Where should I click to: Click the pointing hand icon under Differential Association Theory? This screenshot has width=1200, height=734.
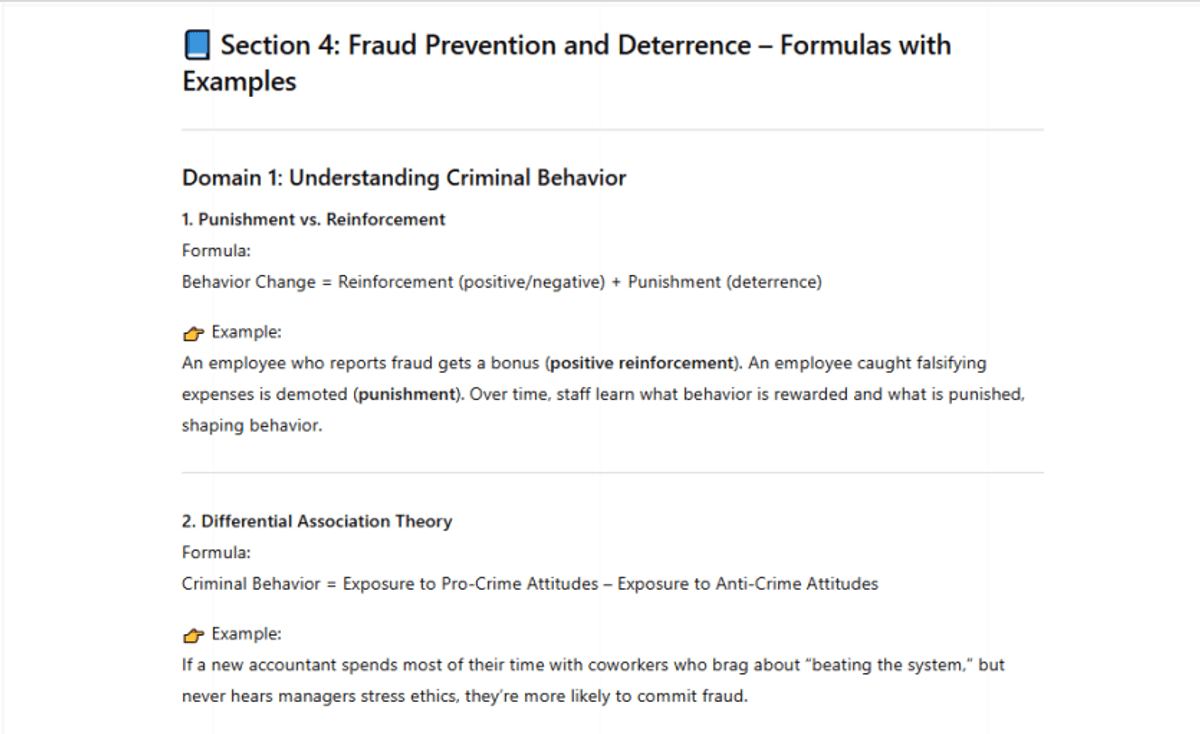point(193,634)
